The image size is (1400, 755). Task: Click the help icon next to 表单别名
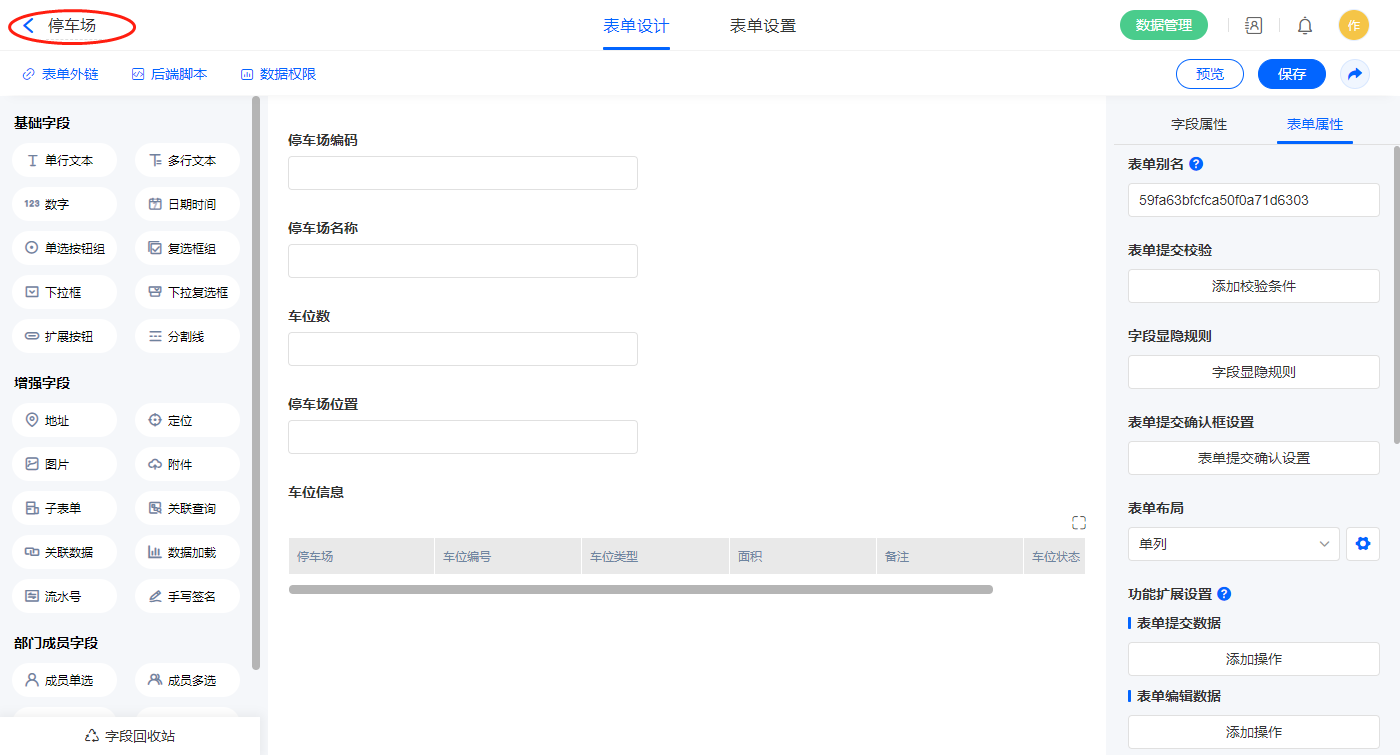[x=1196, y=164]
